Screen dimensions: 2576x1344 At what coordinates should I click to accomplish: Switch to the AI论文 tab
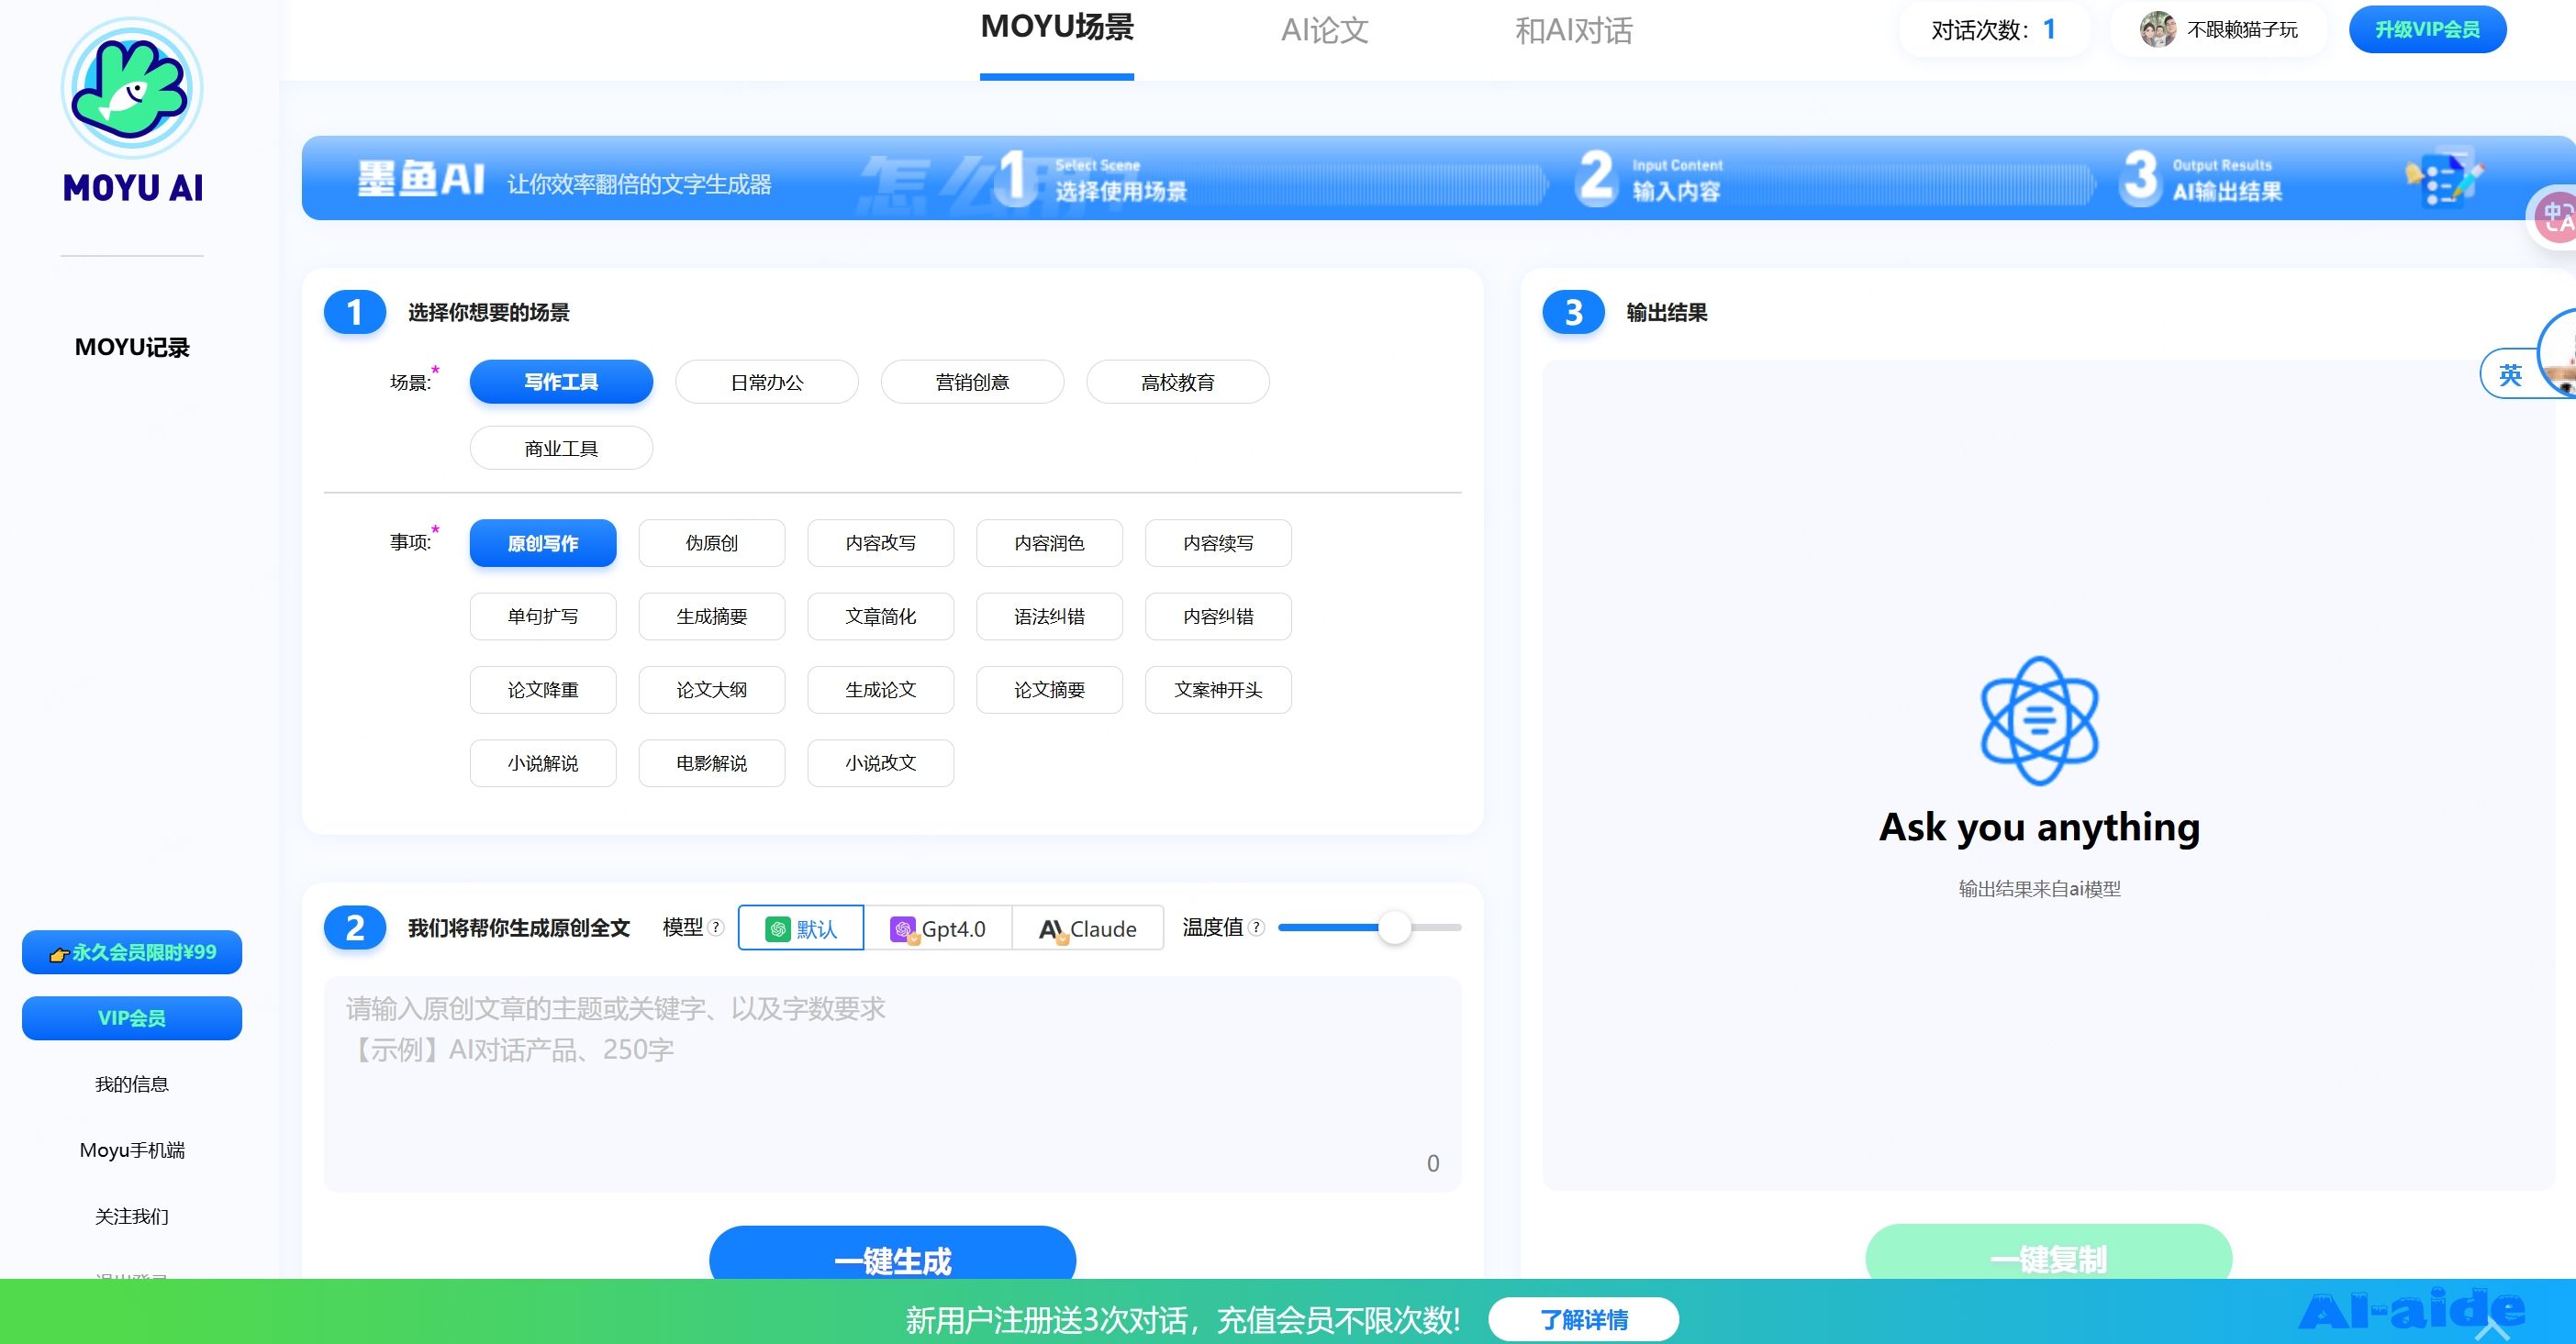[x=1325, y=30]
